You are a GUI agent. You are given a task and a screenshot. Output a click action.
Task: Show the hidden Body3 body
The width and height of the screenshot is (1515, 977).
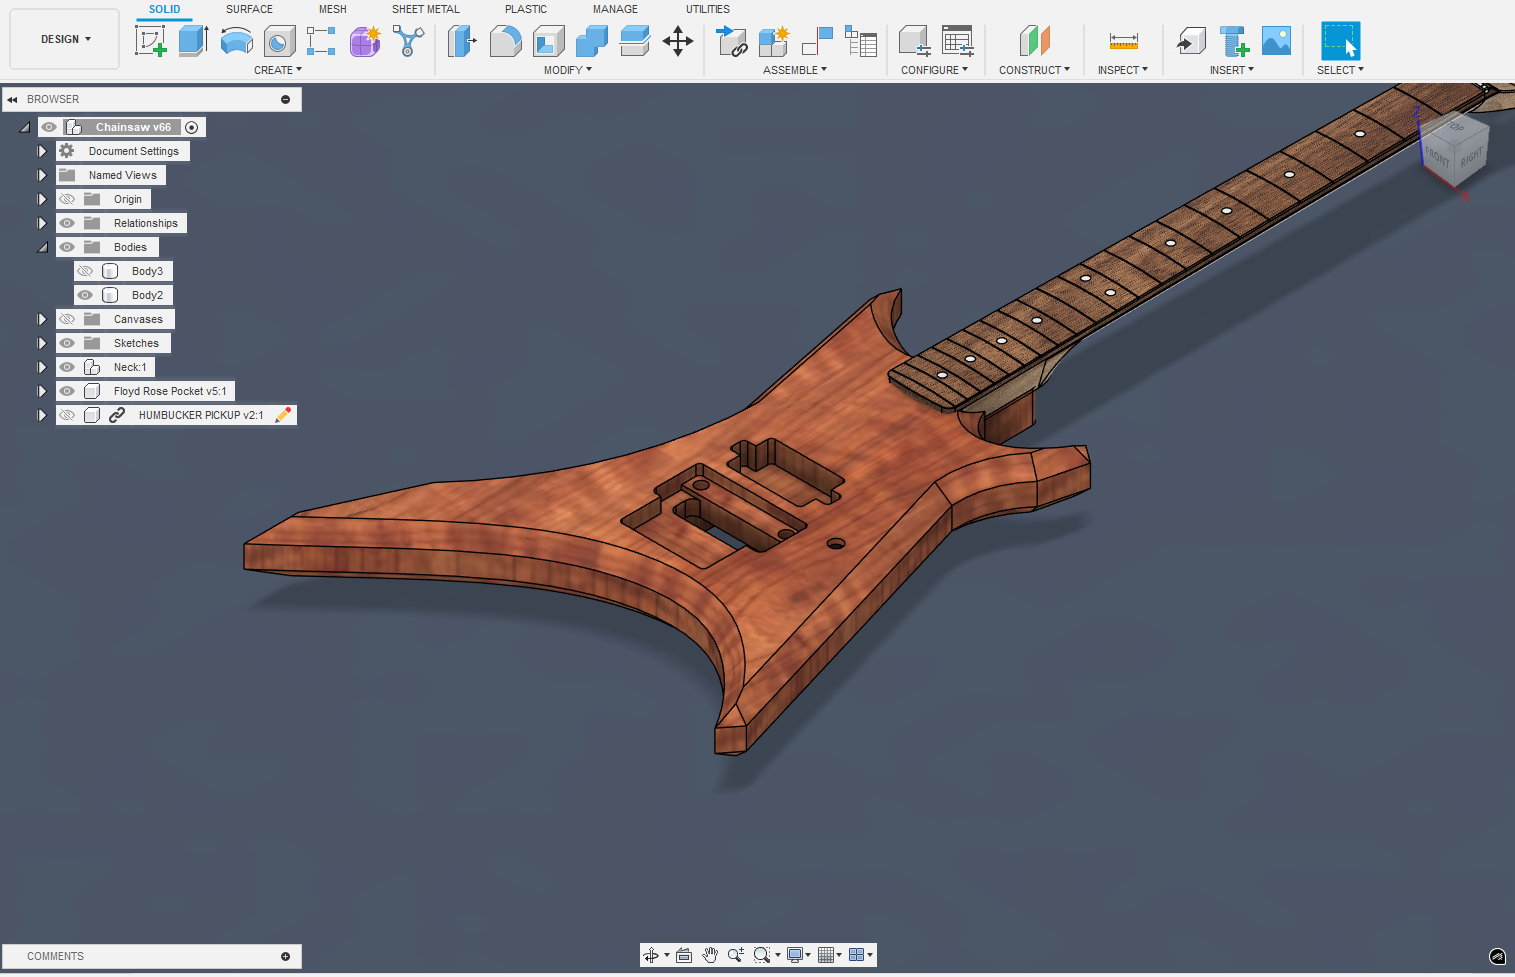tap(85, 271)
